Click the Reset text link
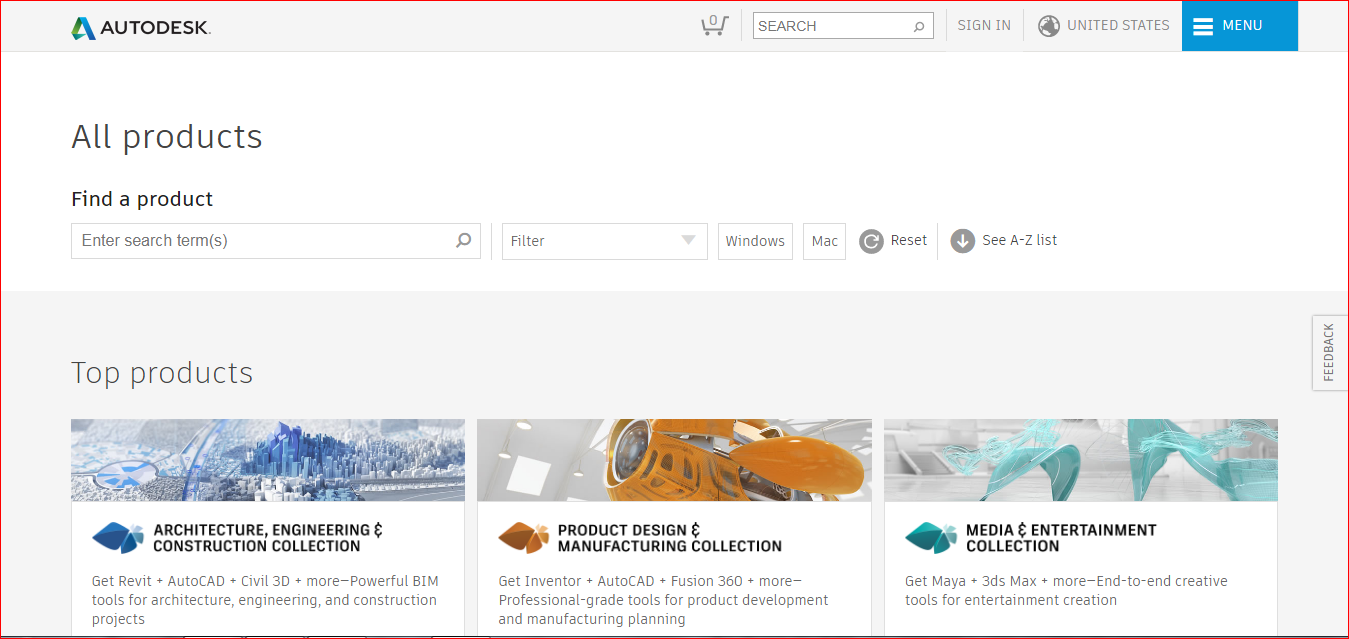 909,240
